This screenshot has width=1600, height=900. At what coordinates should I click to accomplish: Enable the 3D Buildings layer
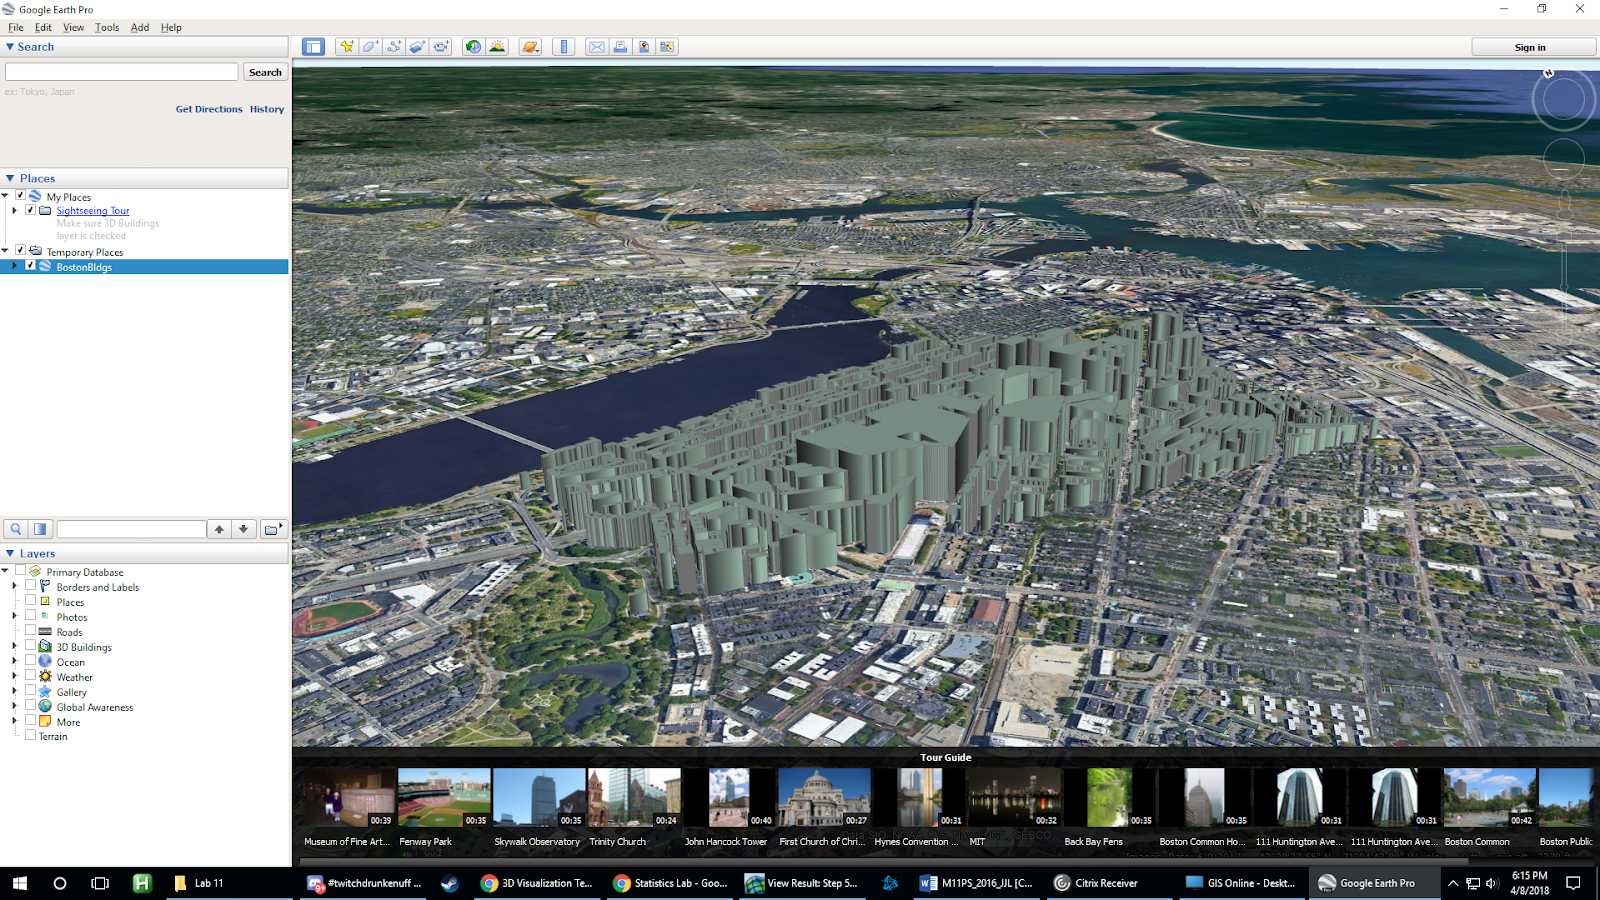click(30, 646)
